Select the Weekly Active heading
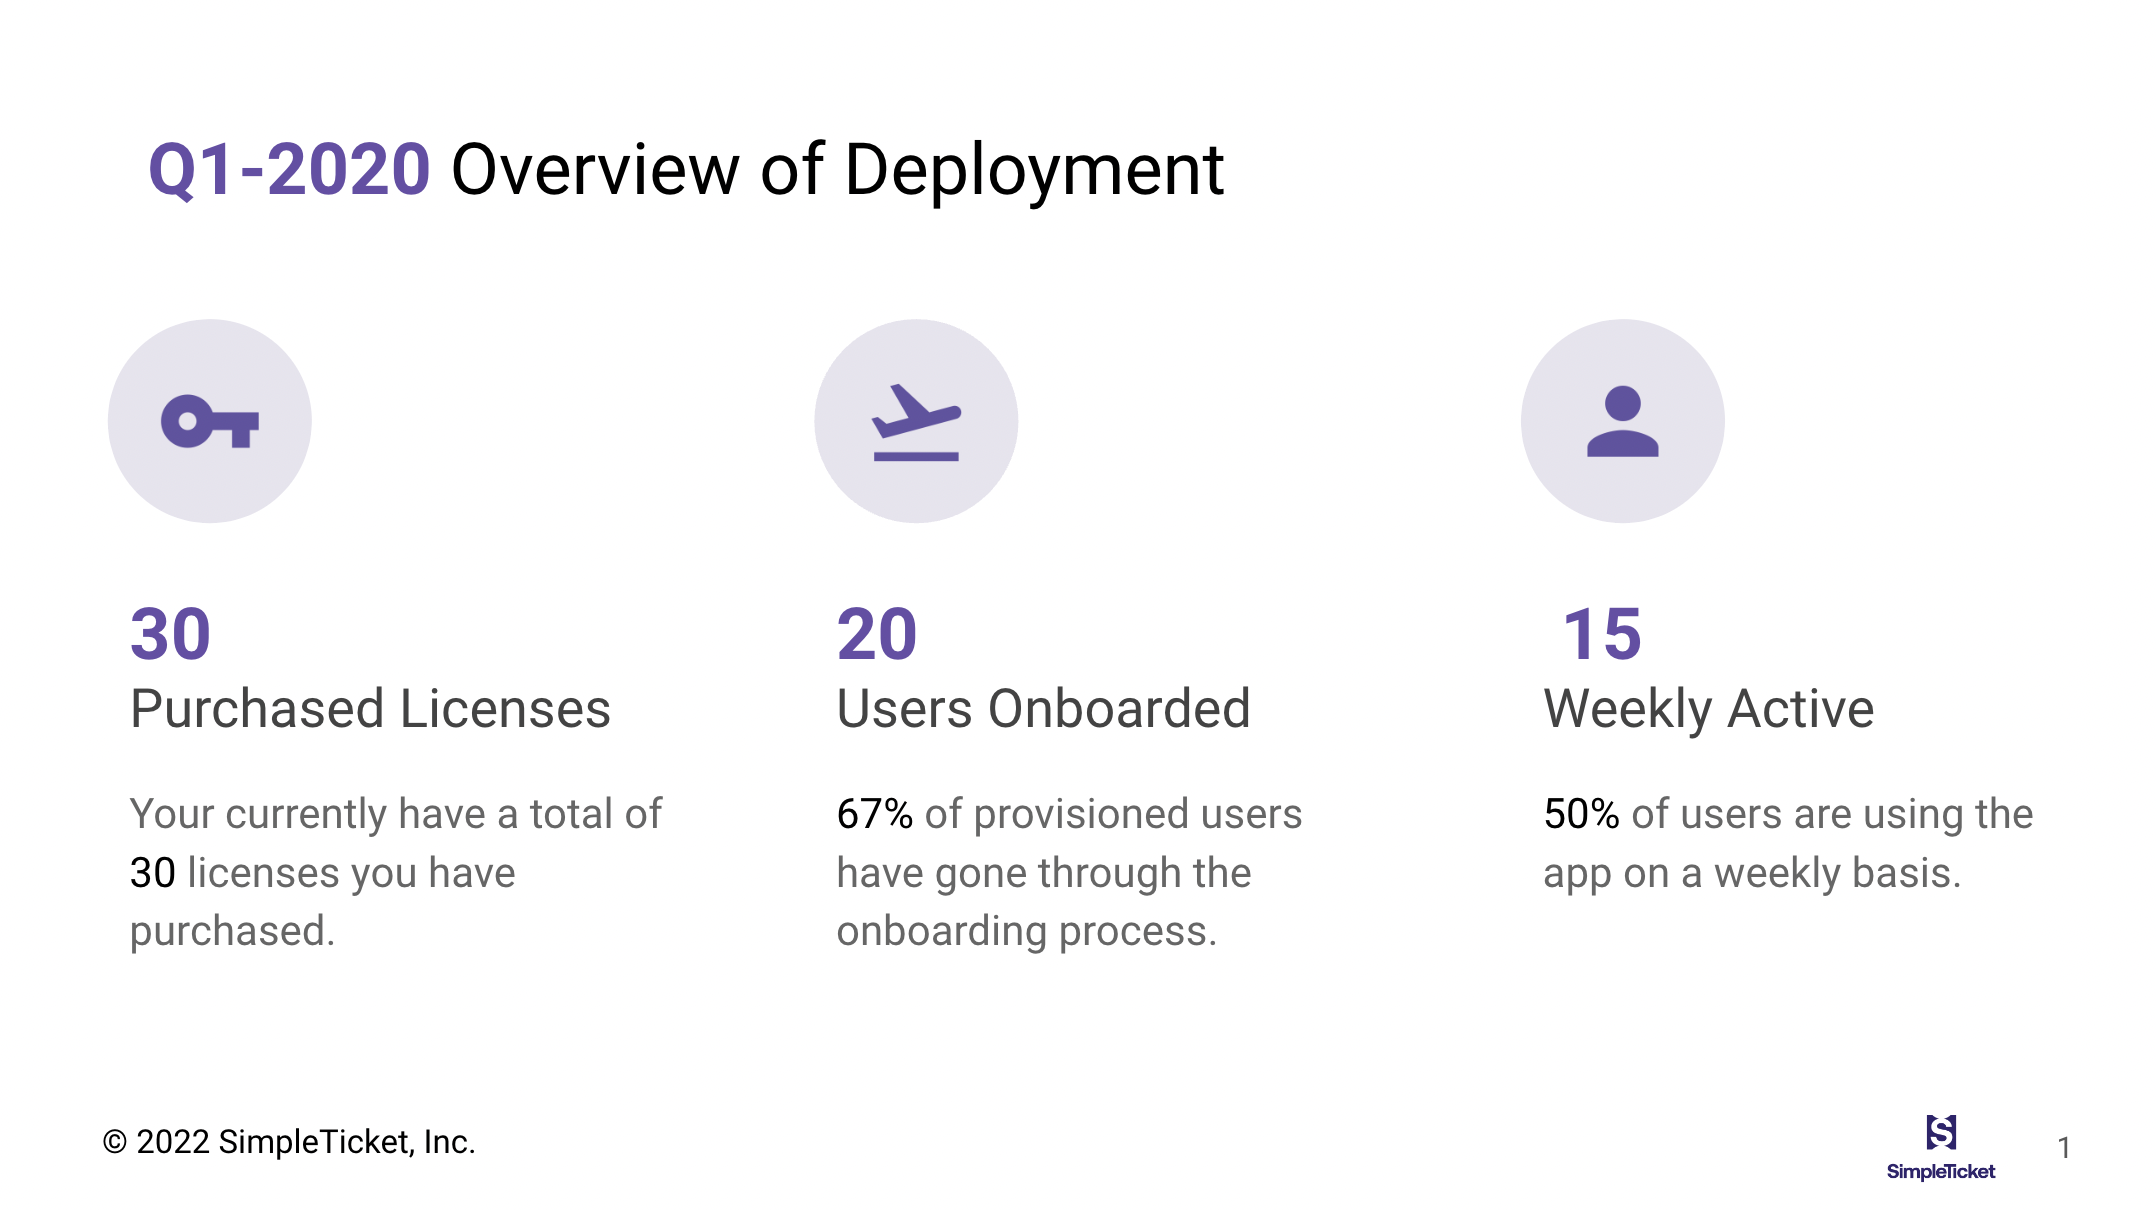The height and width of the screenshot is (1210, 2156). point(1708,709)
